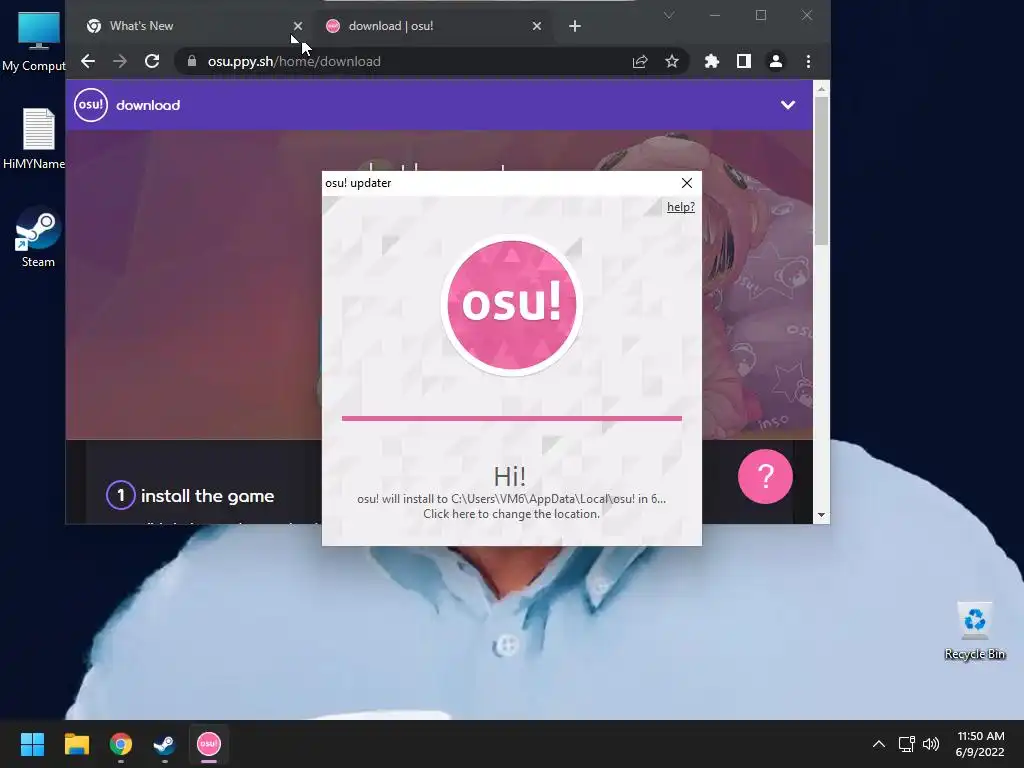Click the 'install the game' heading

(x=208, y=496)
